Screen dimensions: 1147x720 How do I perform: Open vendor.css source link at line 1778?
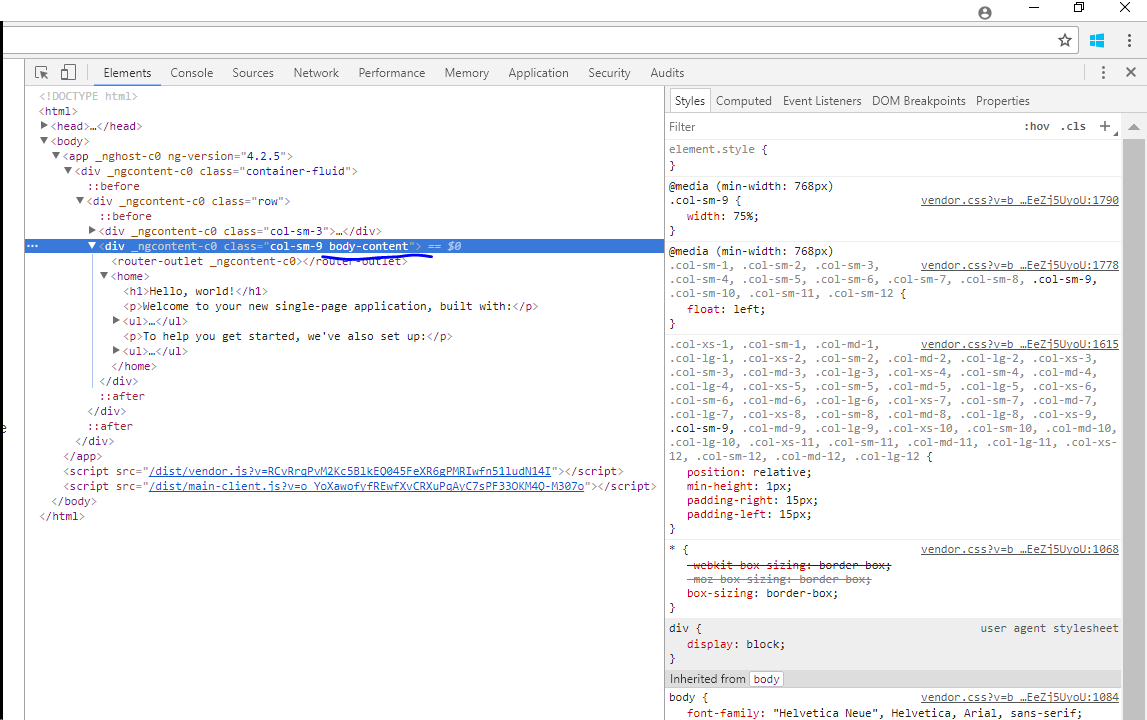tap(1019, 265)
